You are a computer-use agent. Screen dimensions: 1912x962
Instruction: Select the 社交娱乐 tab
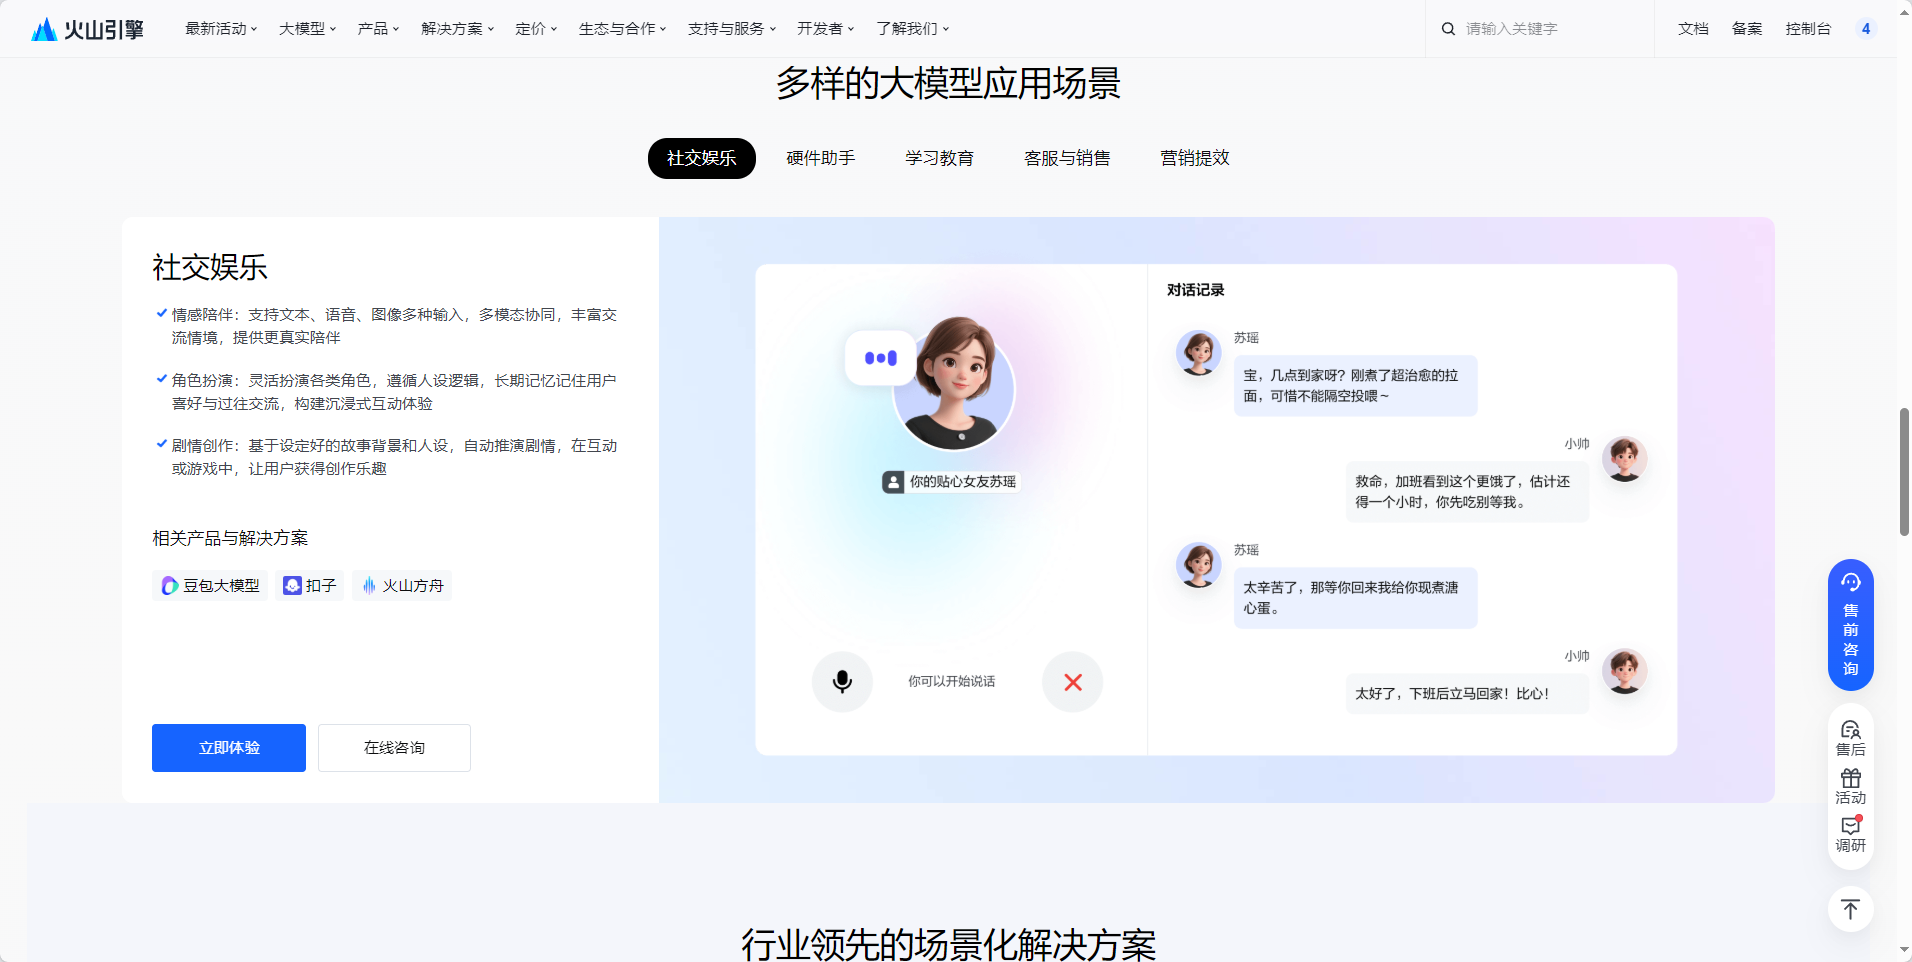pyautogui.click(x=702, y=158)
